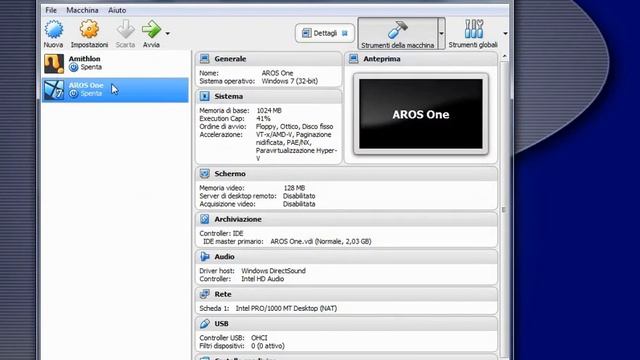
Task: Click the Anteprima preview icon
Action: (353, 59)
